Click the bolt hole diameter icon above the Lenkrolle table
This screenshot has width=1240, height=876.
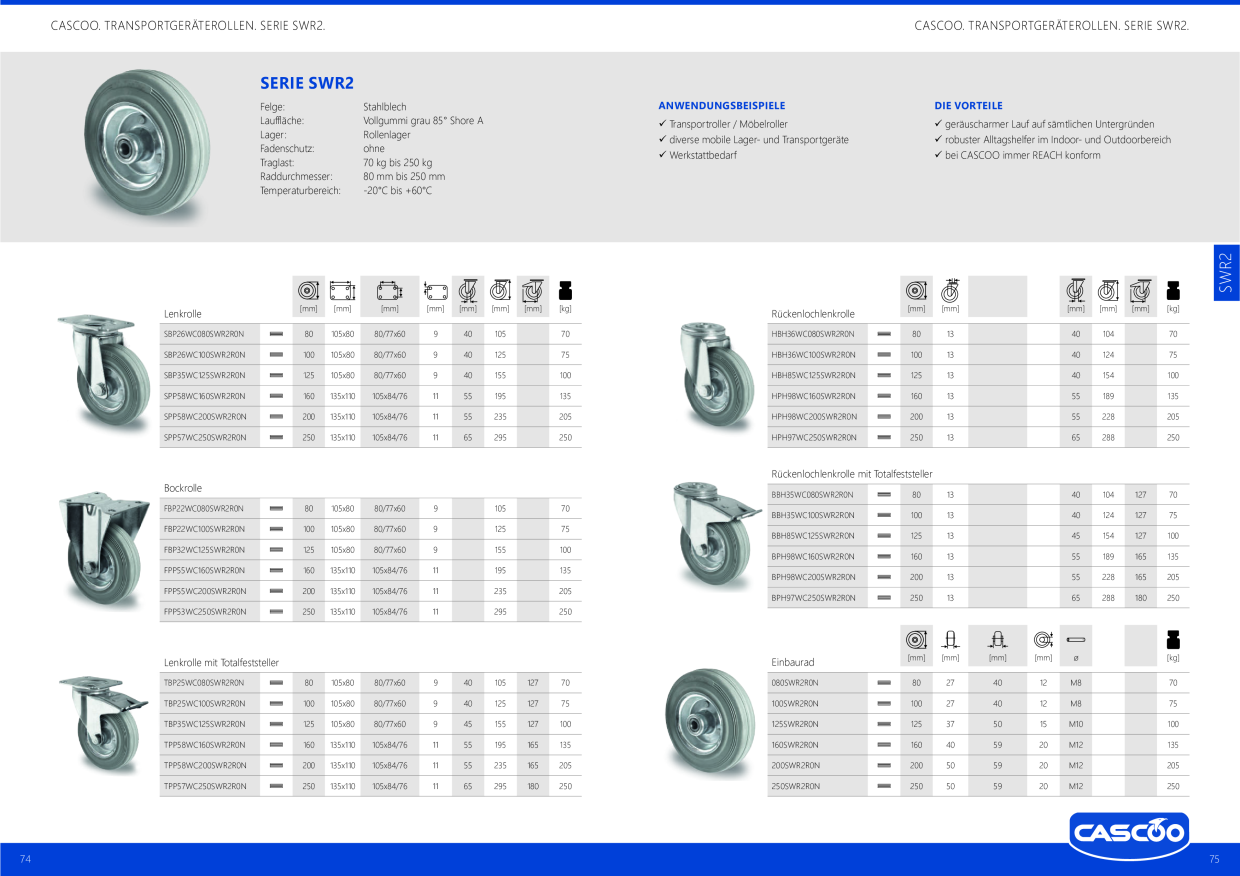(x=434, y=290)
